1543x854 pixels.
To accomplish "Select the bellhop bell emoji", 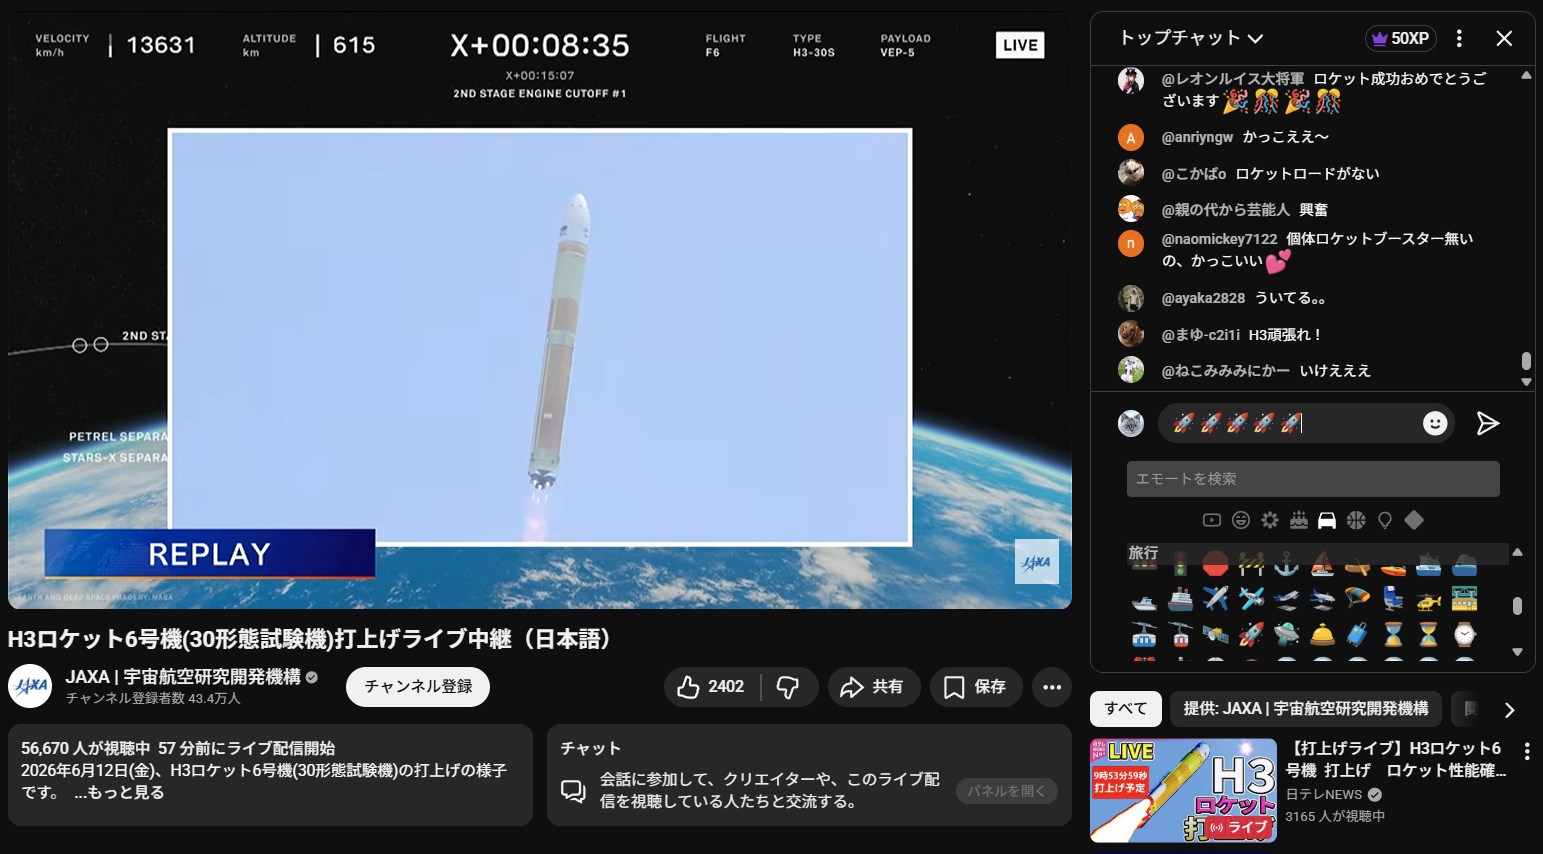I will click(1322, 634).
